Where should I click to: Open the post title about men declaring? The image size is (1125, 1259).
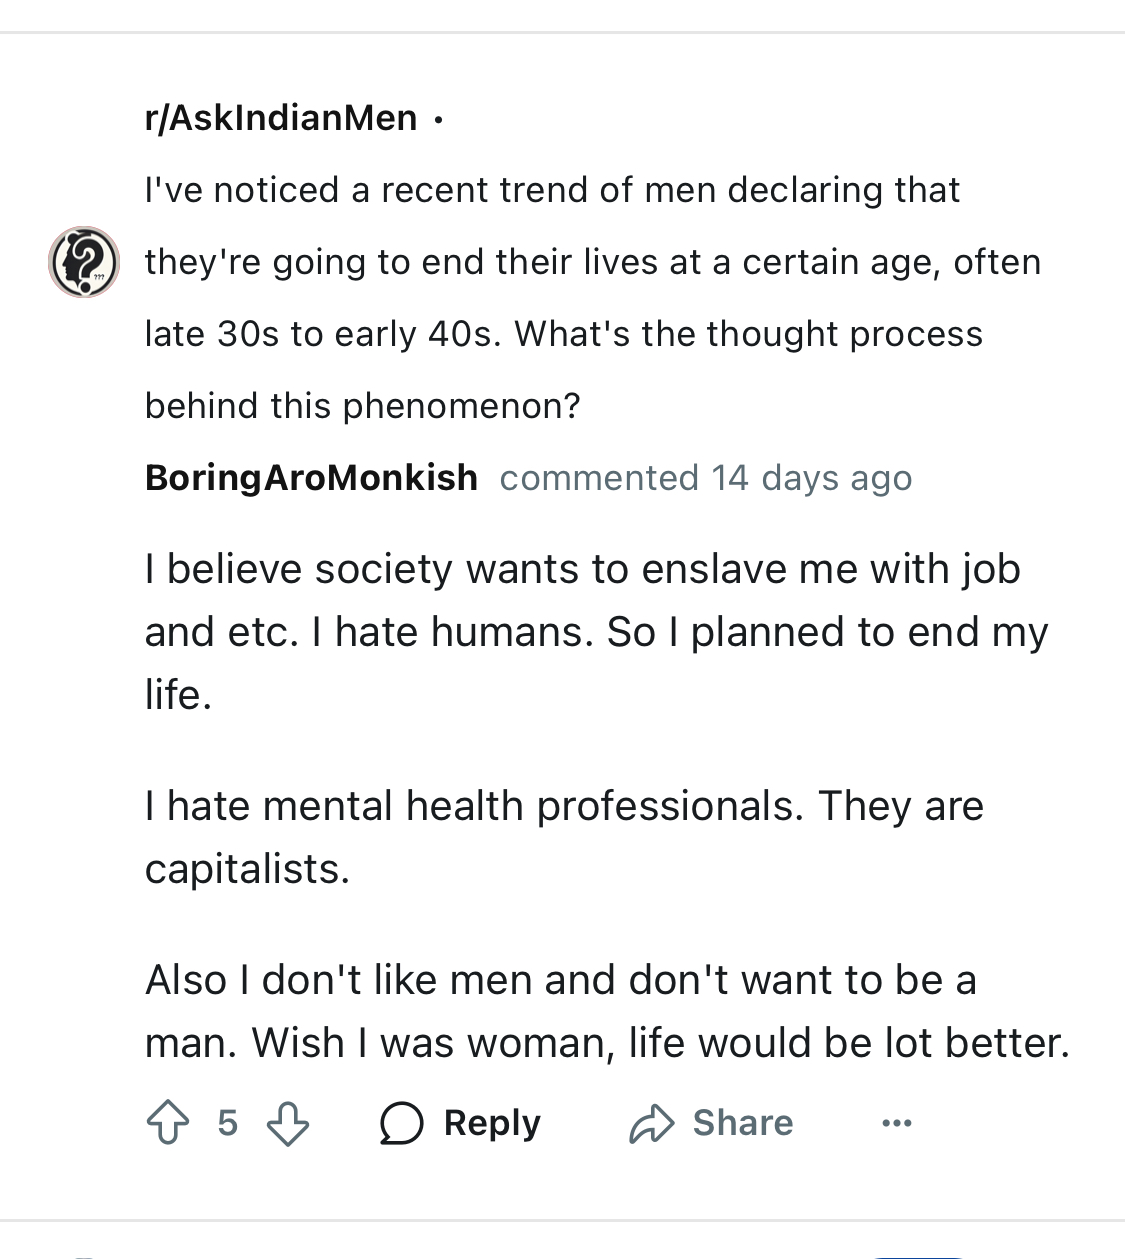coord(593,298)
